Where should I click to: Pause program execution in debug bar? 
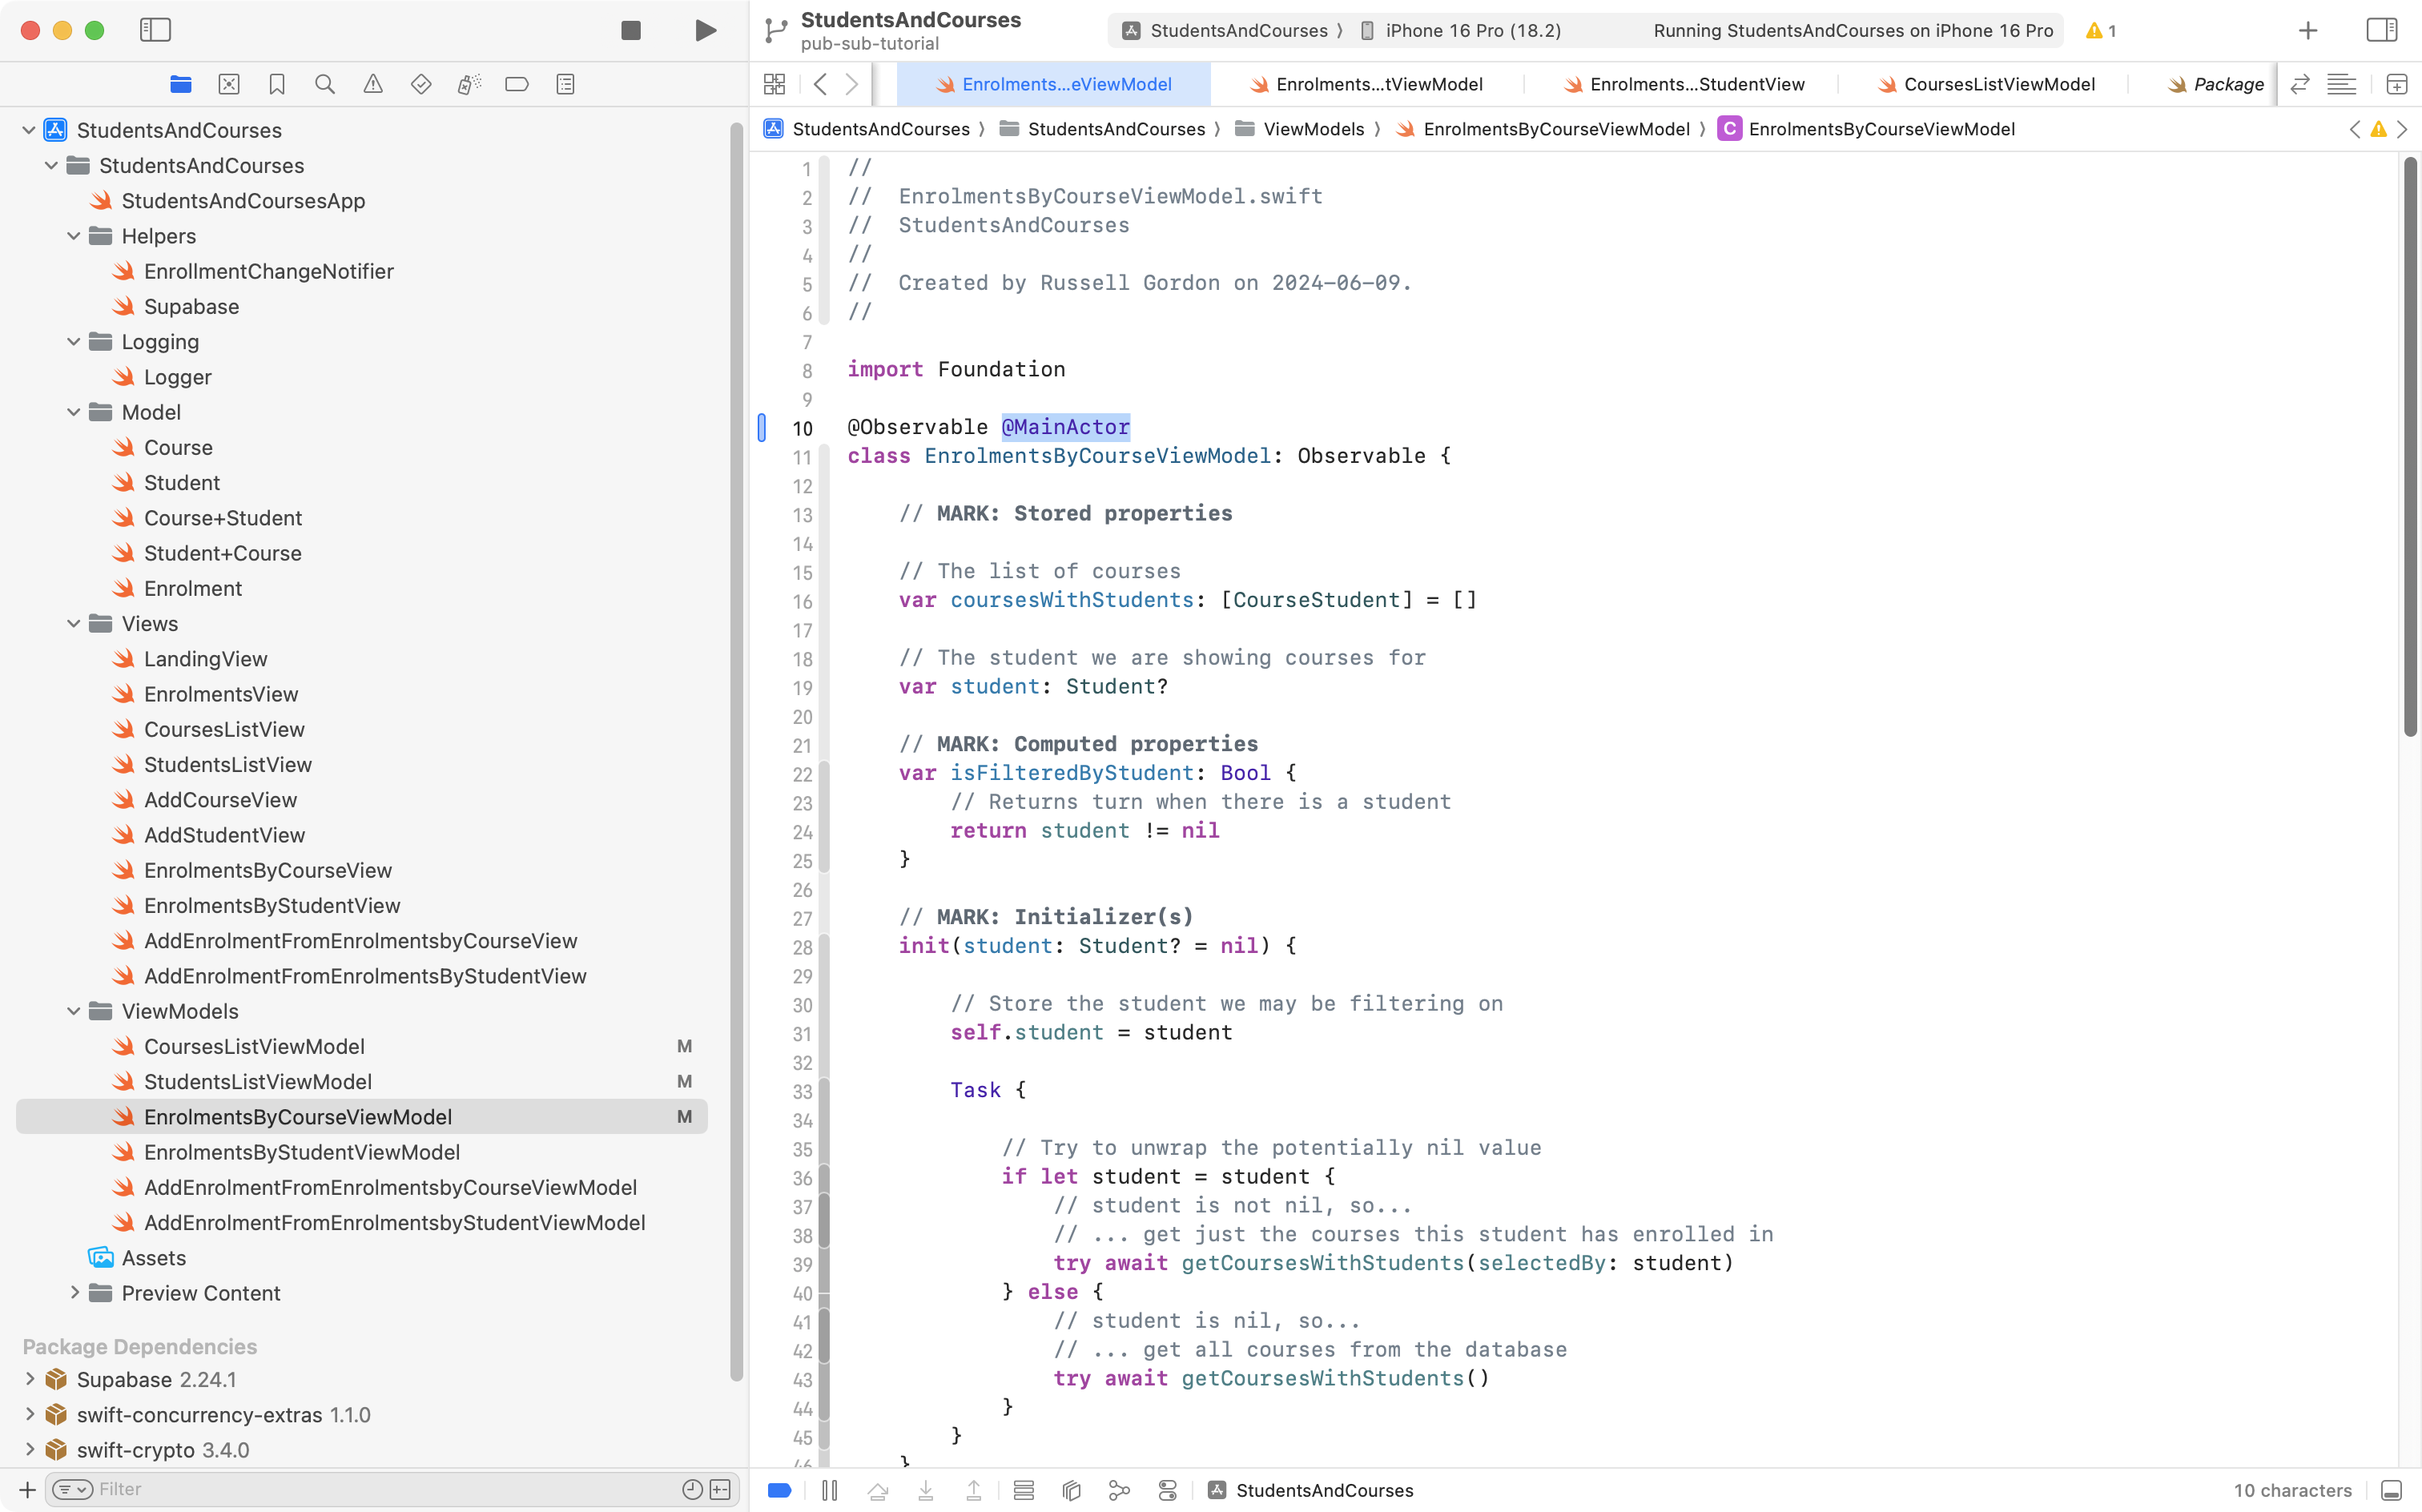829,1490
